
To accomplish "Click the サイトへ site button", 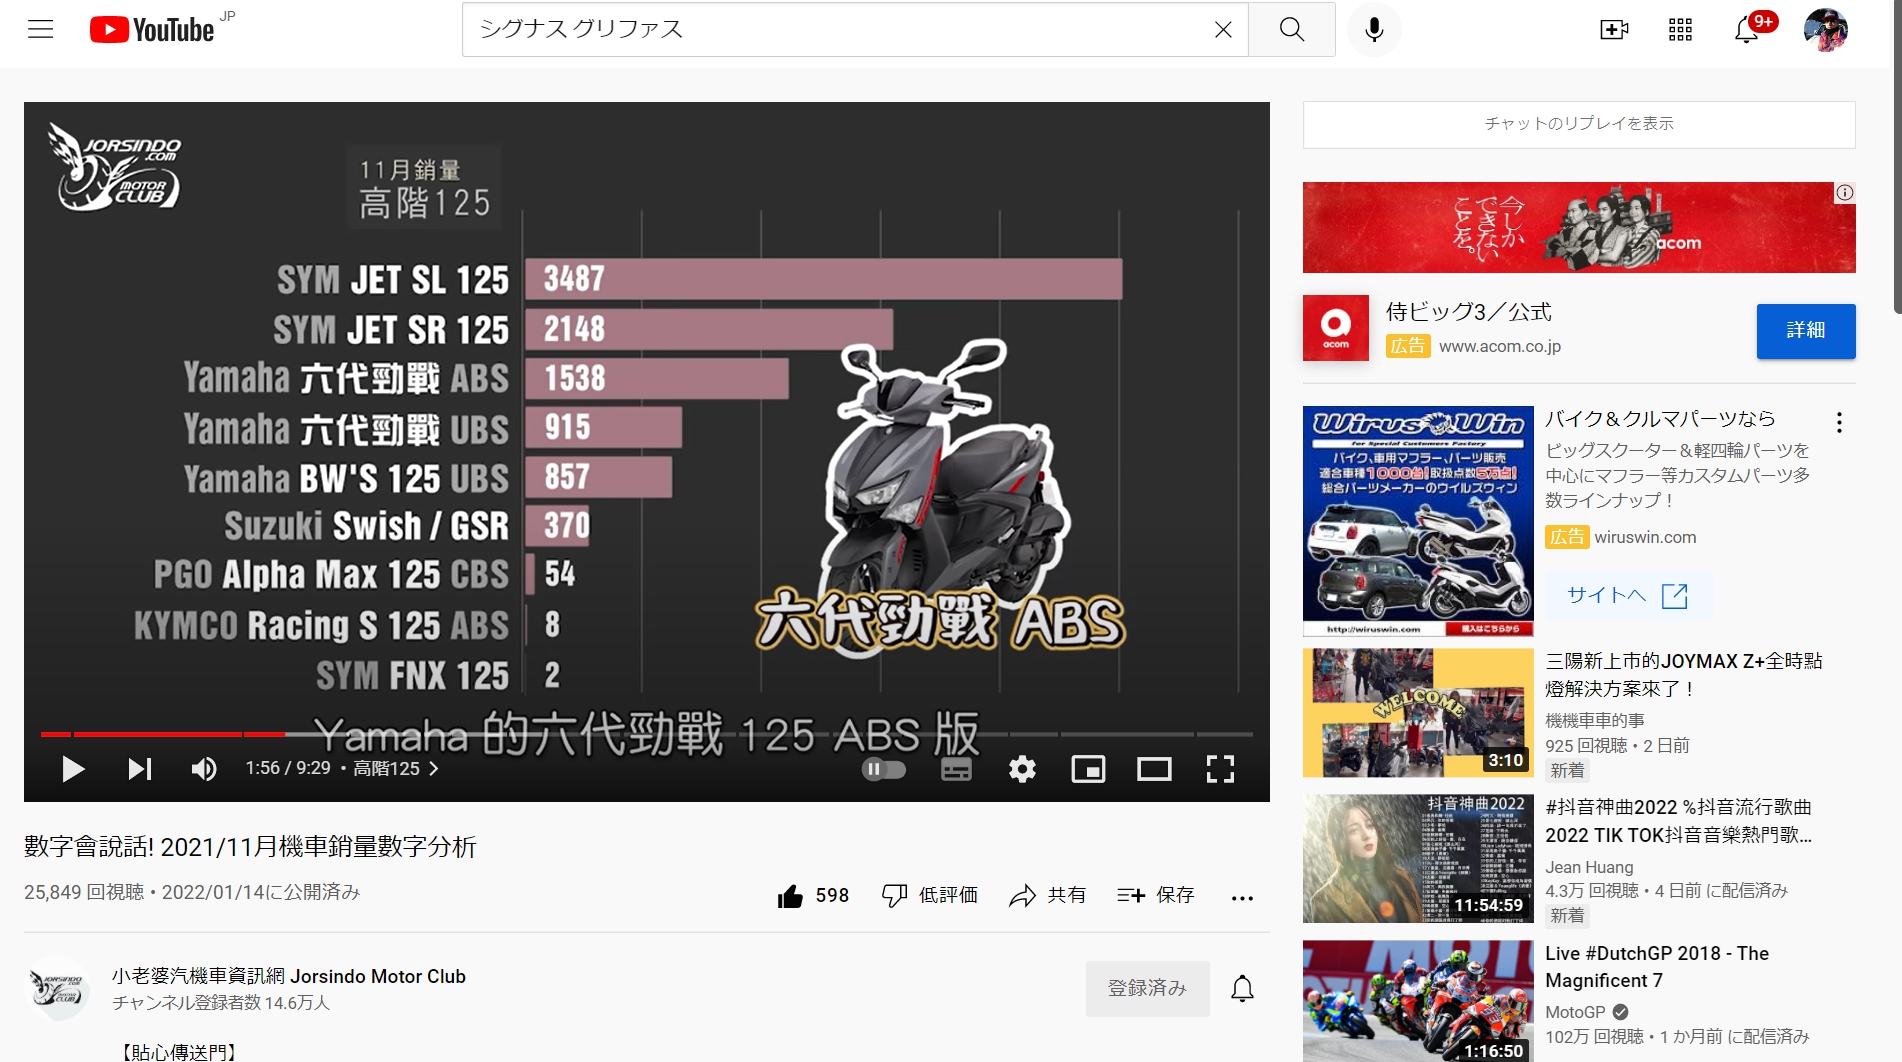I will tap(1627, 595).
